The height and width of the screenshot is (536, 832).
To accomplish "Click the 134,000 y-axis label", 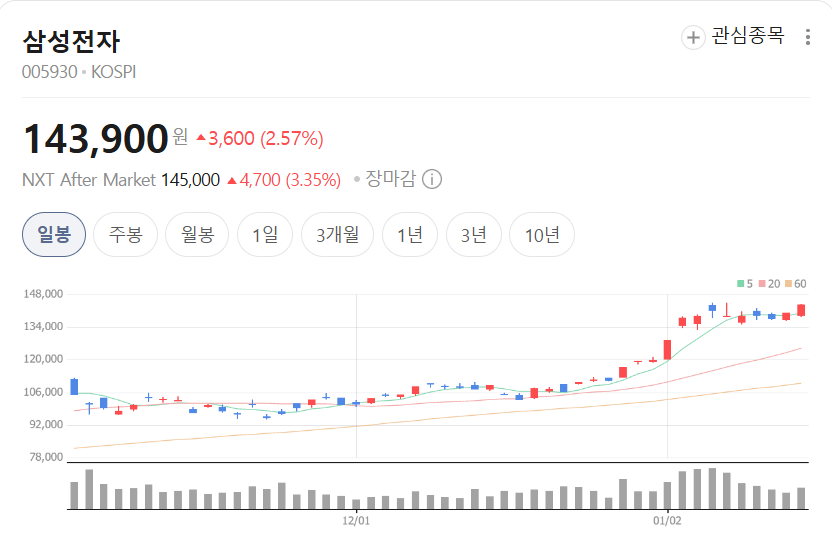I will 43,326.
